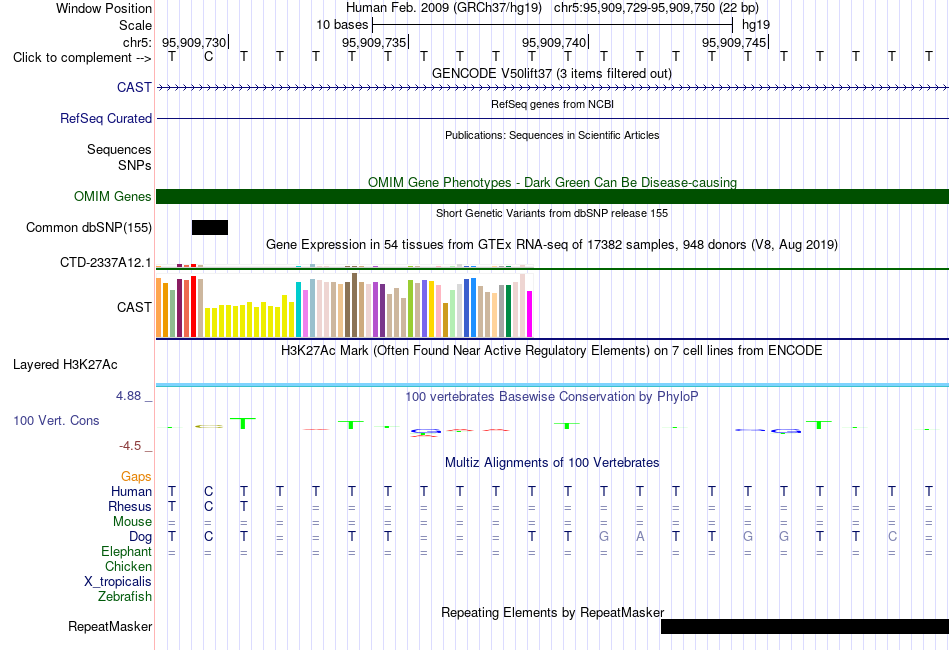Screen dimensions: 950x650
Task: Click the Mouse species row label
Action: [x=133, y=522]
